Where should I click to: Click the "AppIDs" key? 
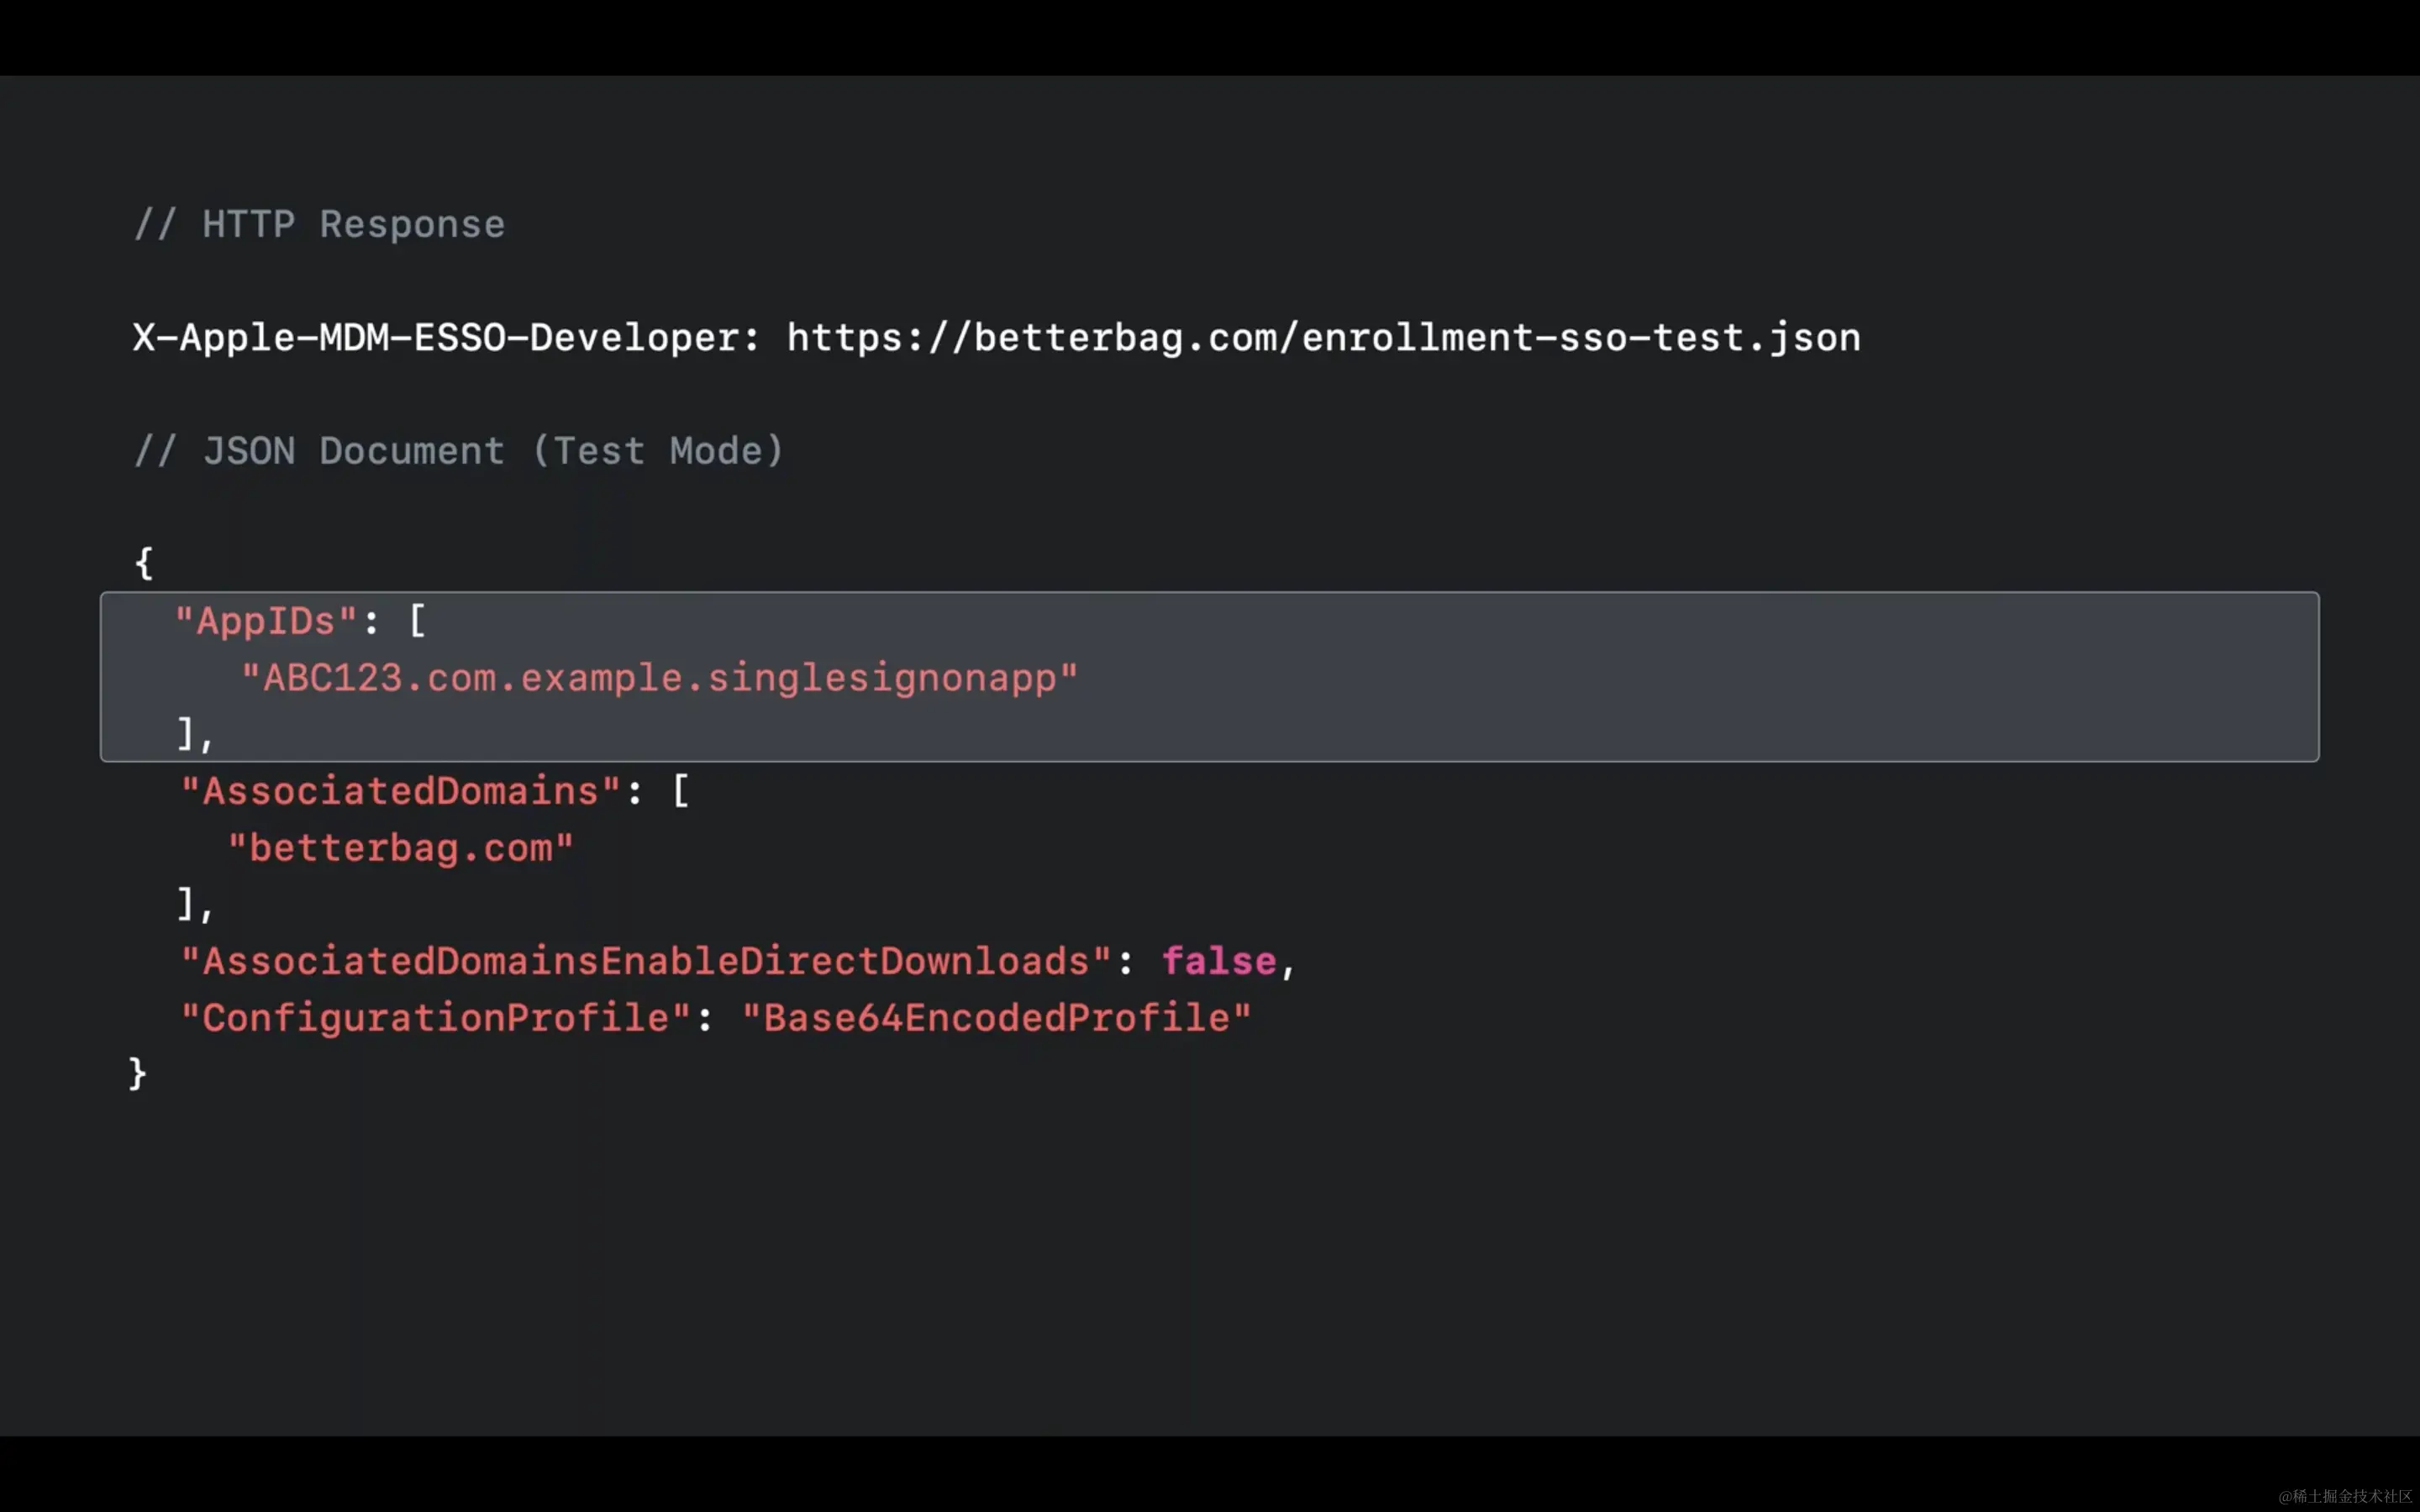(x=266, y=621)
